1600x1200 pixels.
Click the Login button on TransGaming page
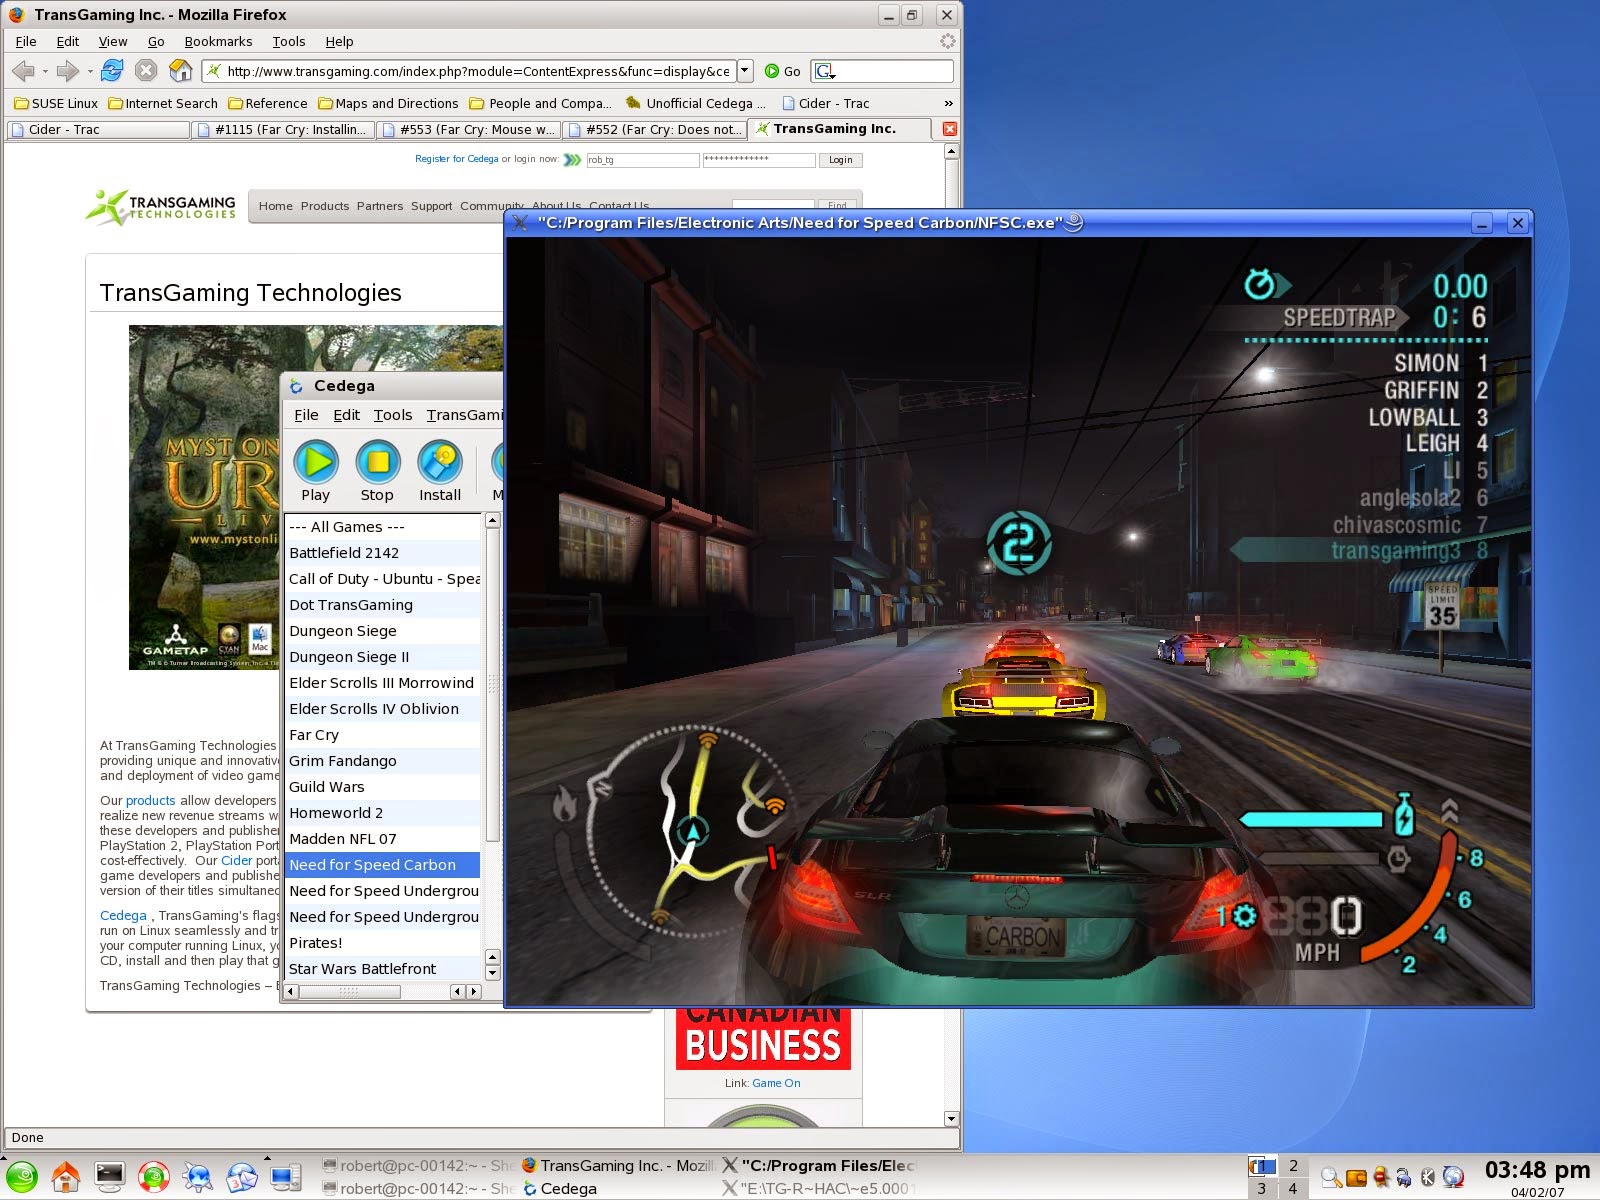(x=841, y=160)
